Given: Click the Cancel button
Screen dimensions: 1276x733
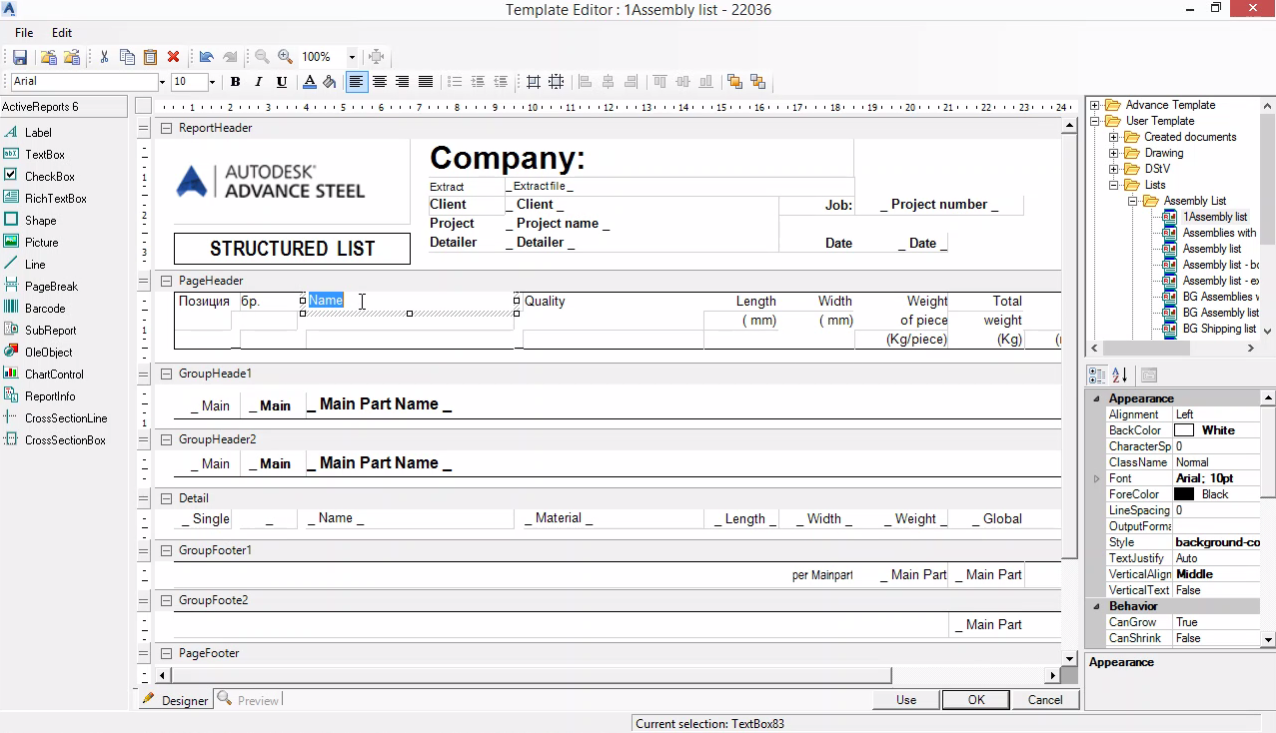Looking at the screenshot, I should click(x=1045, y=700).
